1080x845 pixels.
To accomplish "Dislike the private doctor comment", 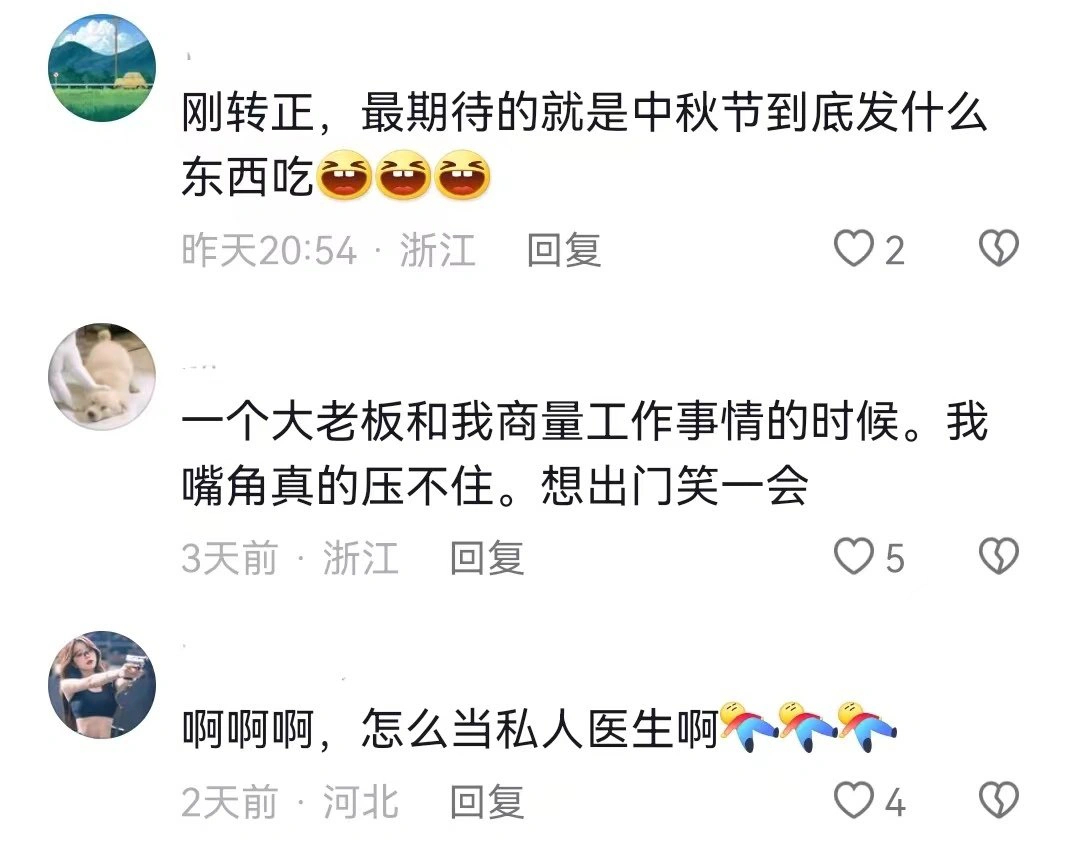I will pos(999,800).
